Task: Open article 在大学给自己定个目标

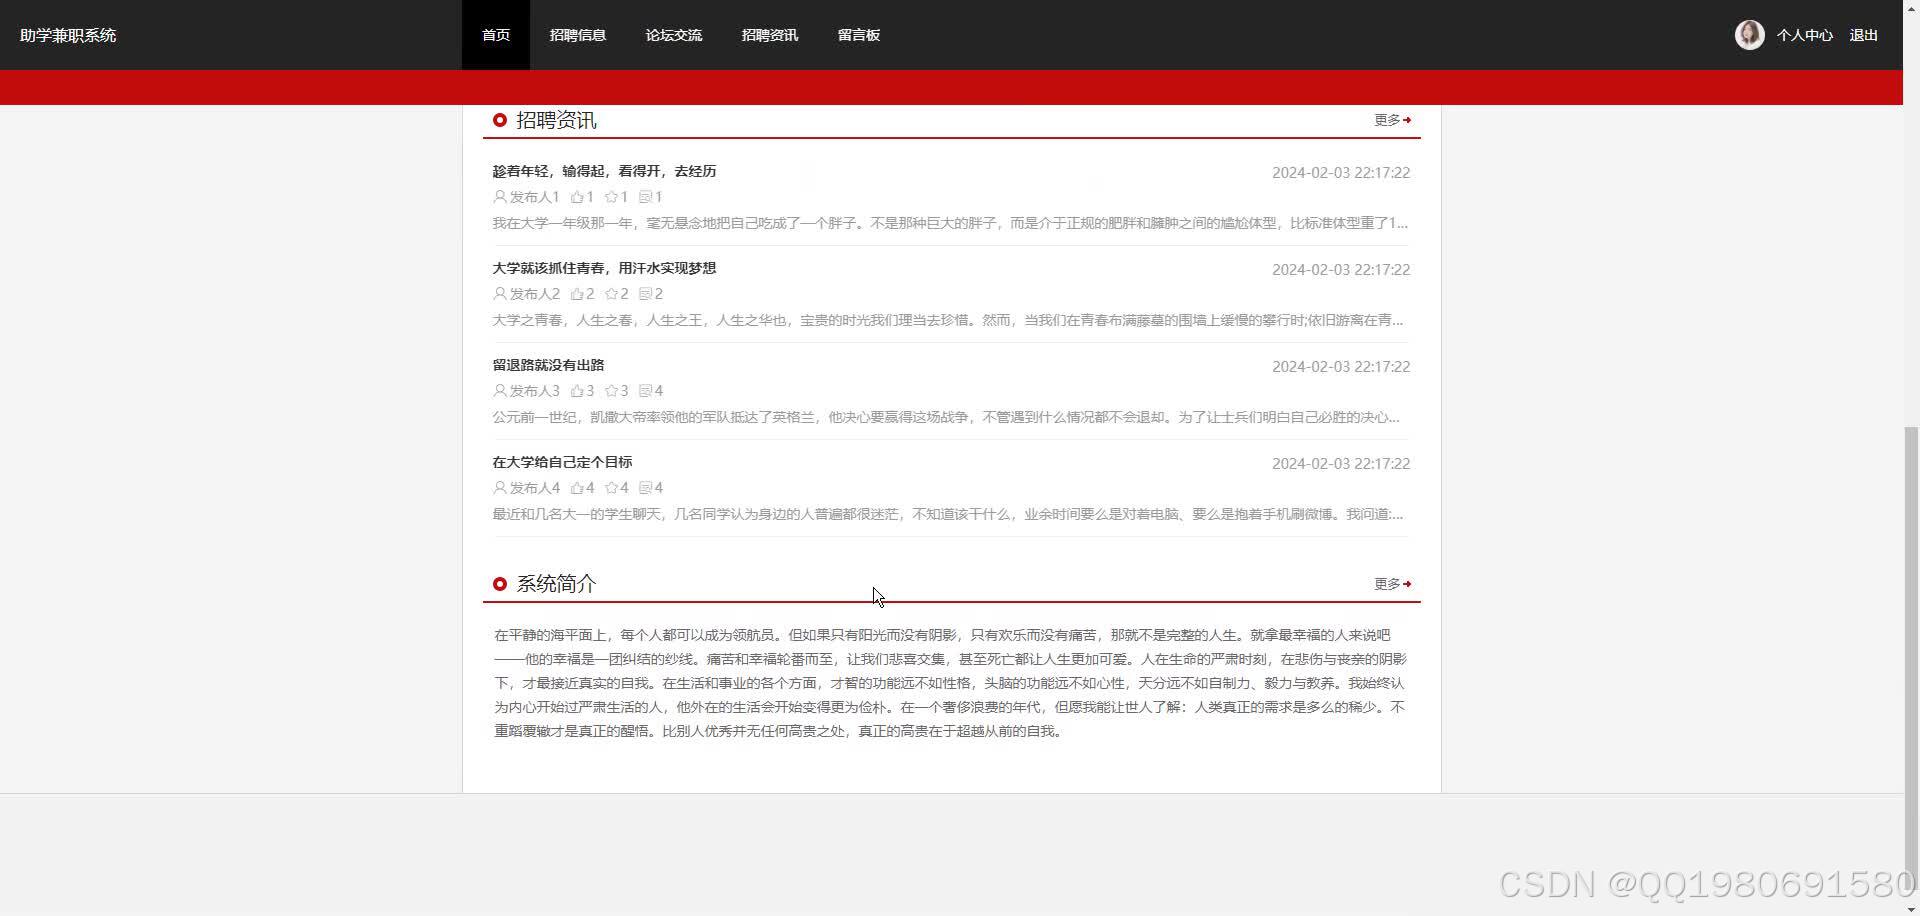Action: pyautogui.click(x=562, y=462)
